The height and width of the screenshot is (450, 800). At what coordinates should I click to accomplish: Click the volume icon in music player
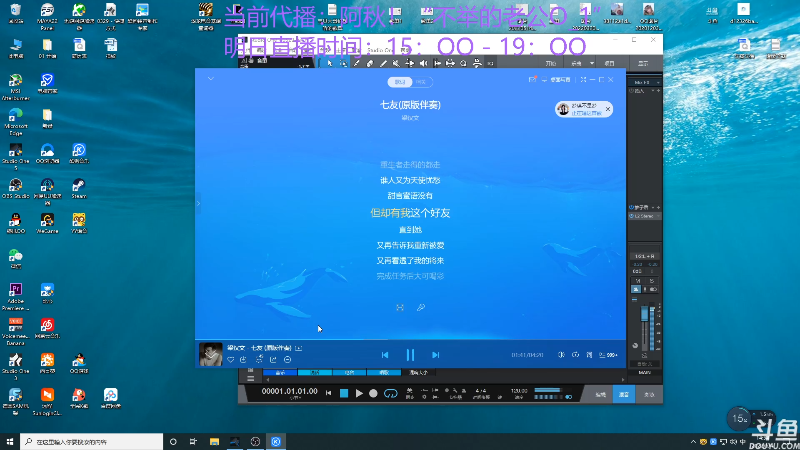tap(561, 355)
